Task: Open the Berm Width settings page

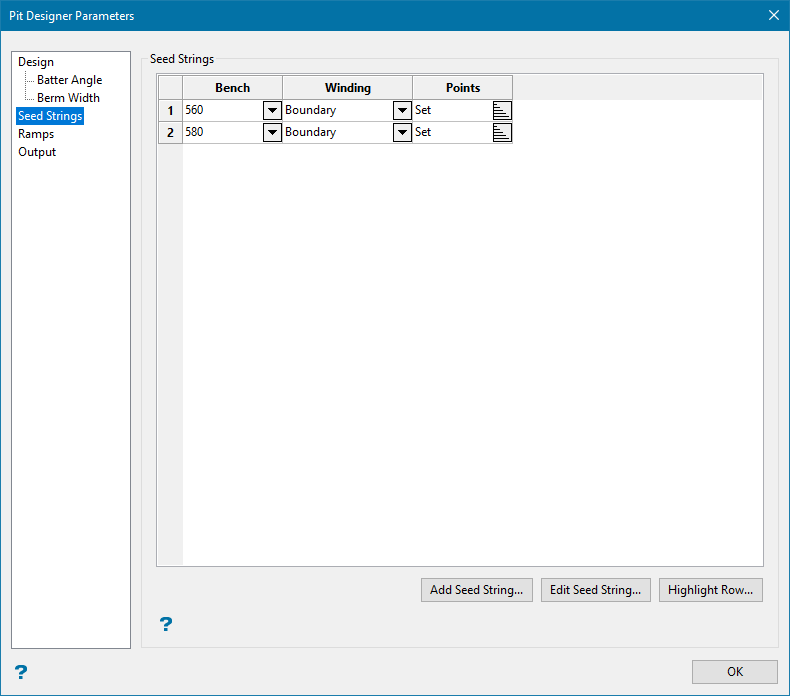Action: 68,98
